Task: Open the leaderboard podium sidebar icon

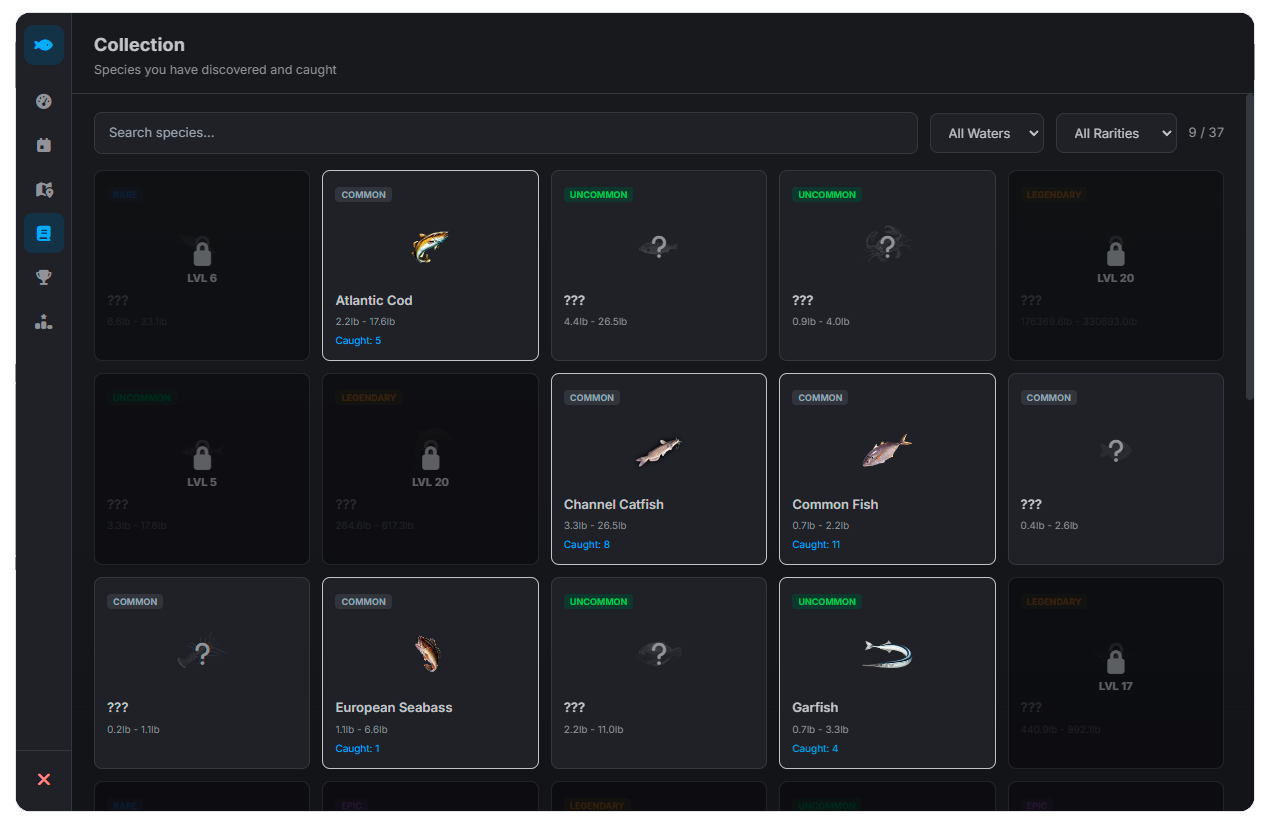Action: click(44, 321)
